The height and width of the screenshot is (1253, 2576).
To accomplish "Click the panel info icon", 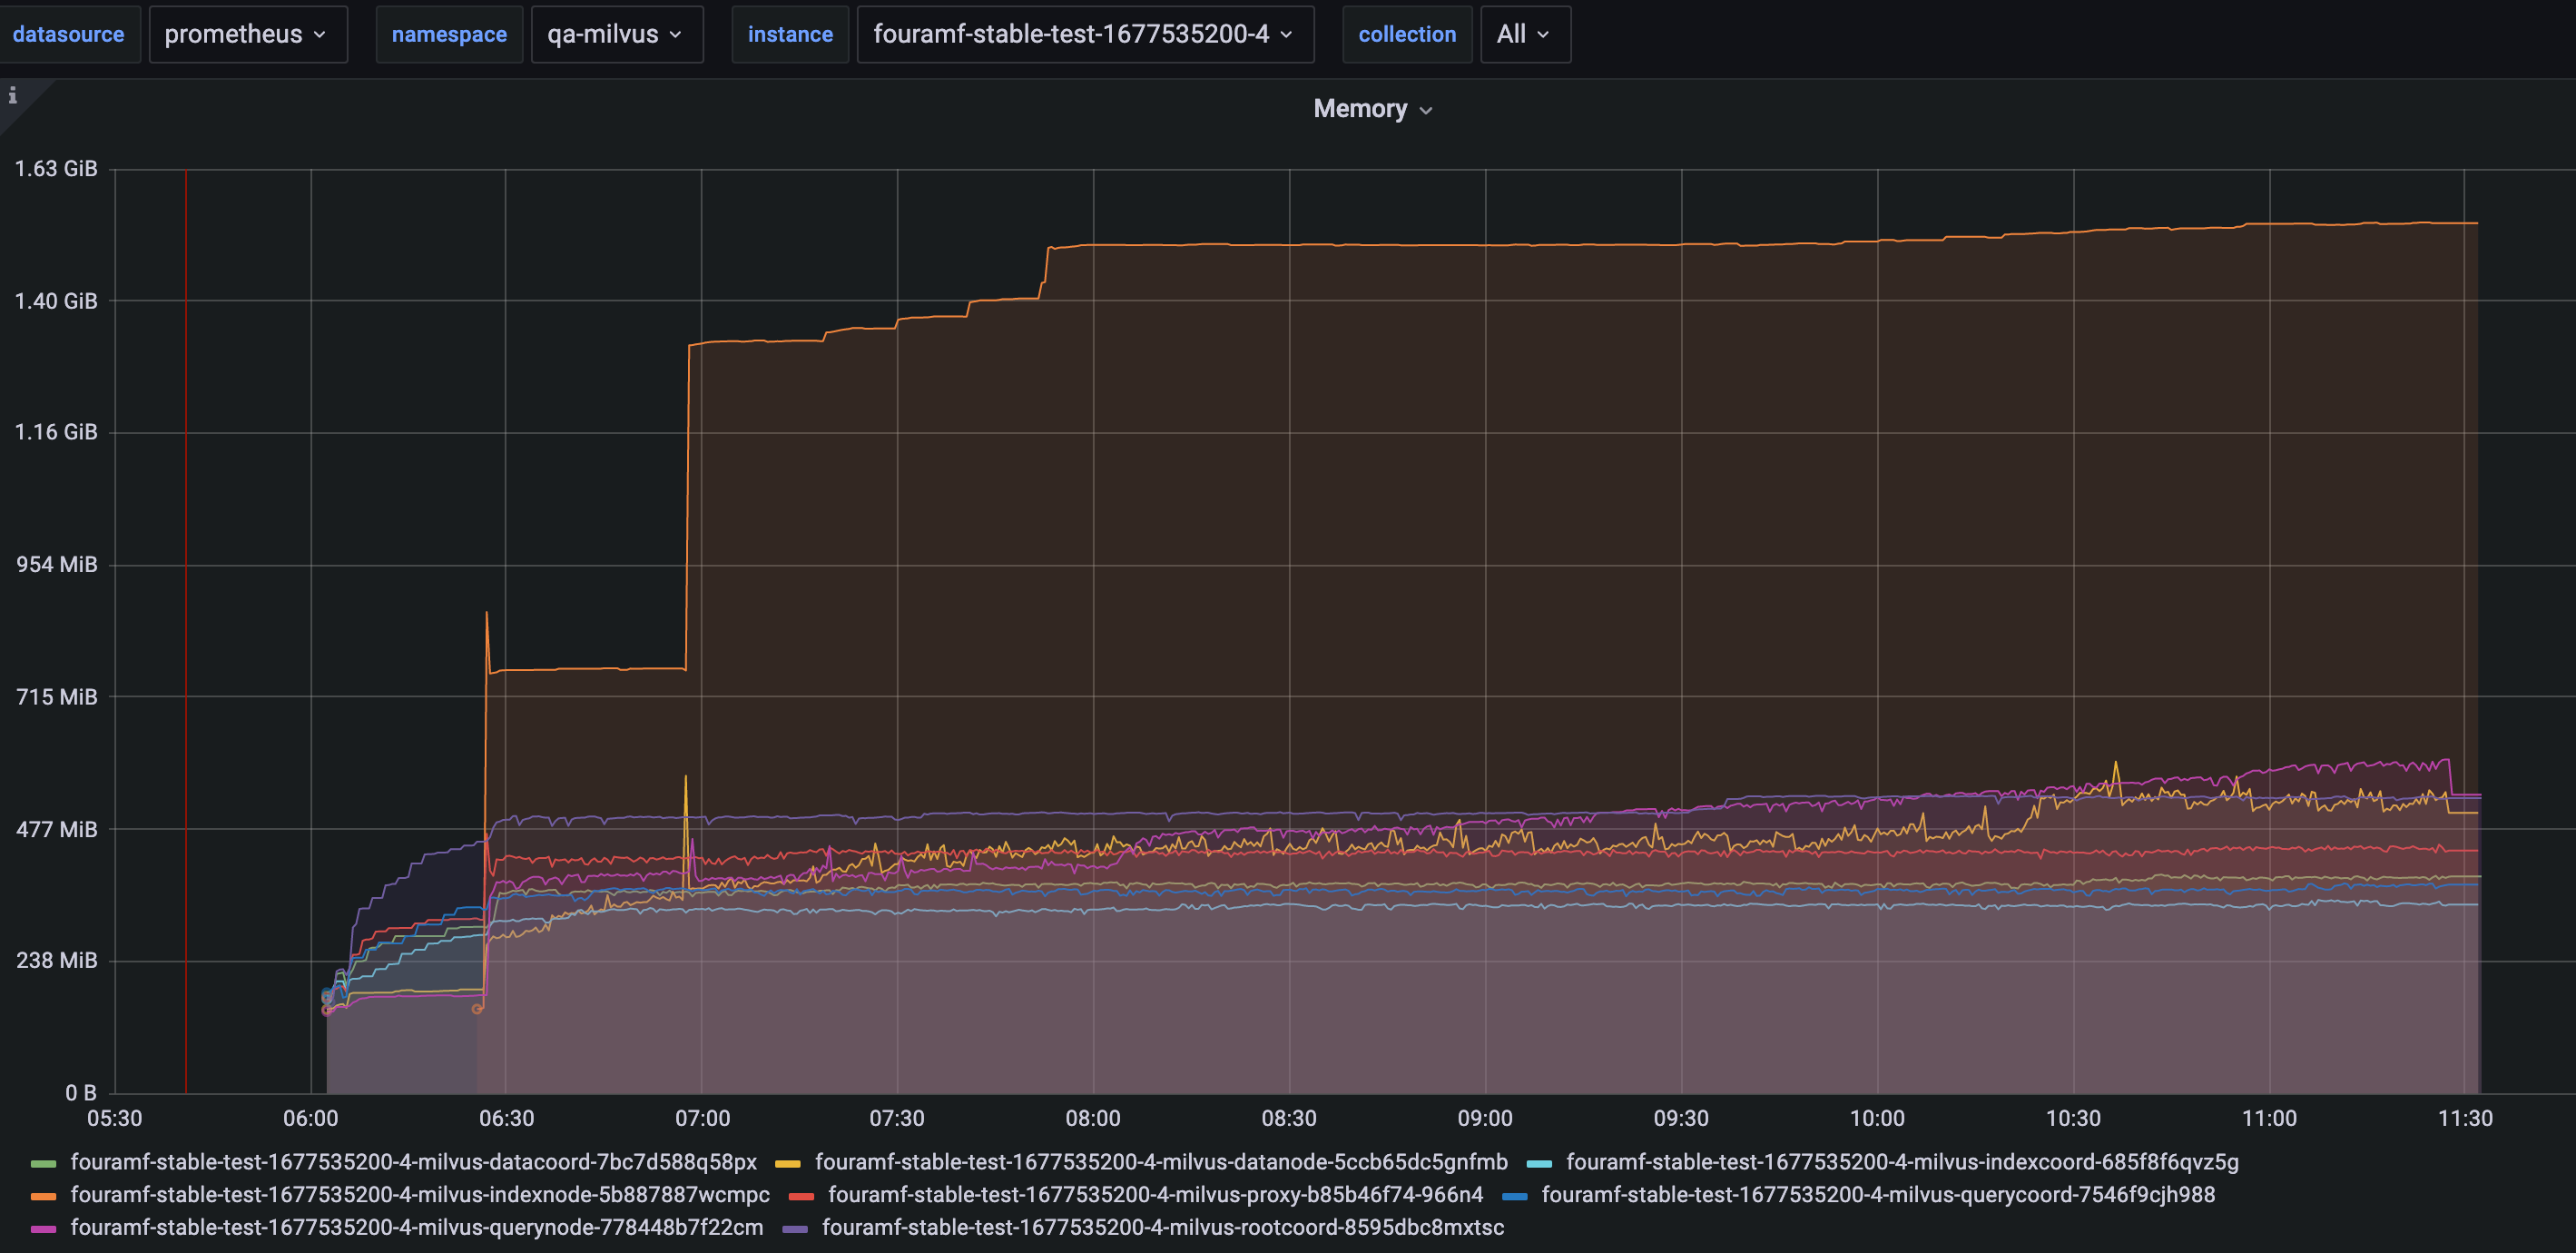I will tap(13, 98).
